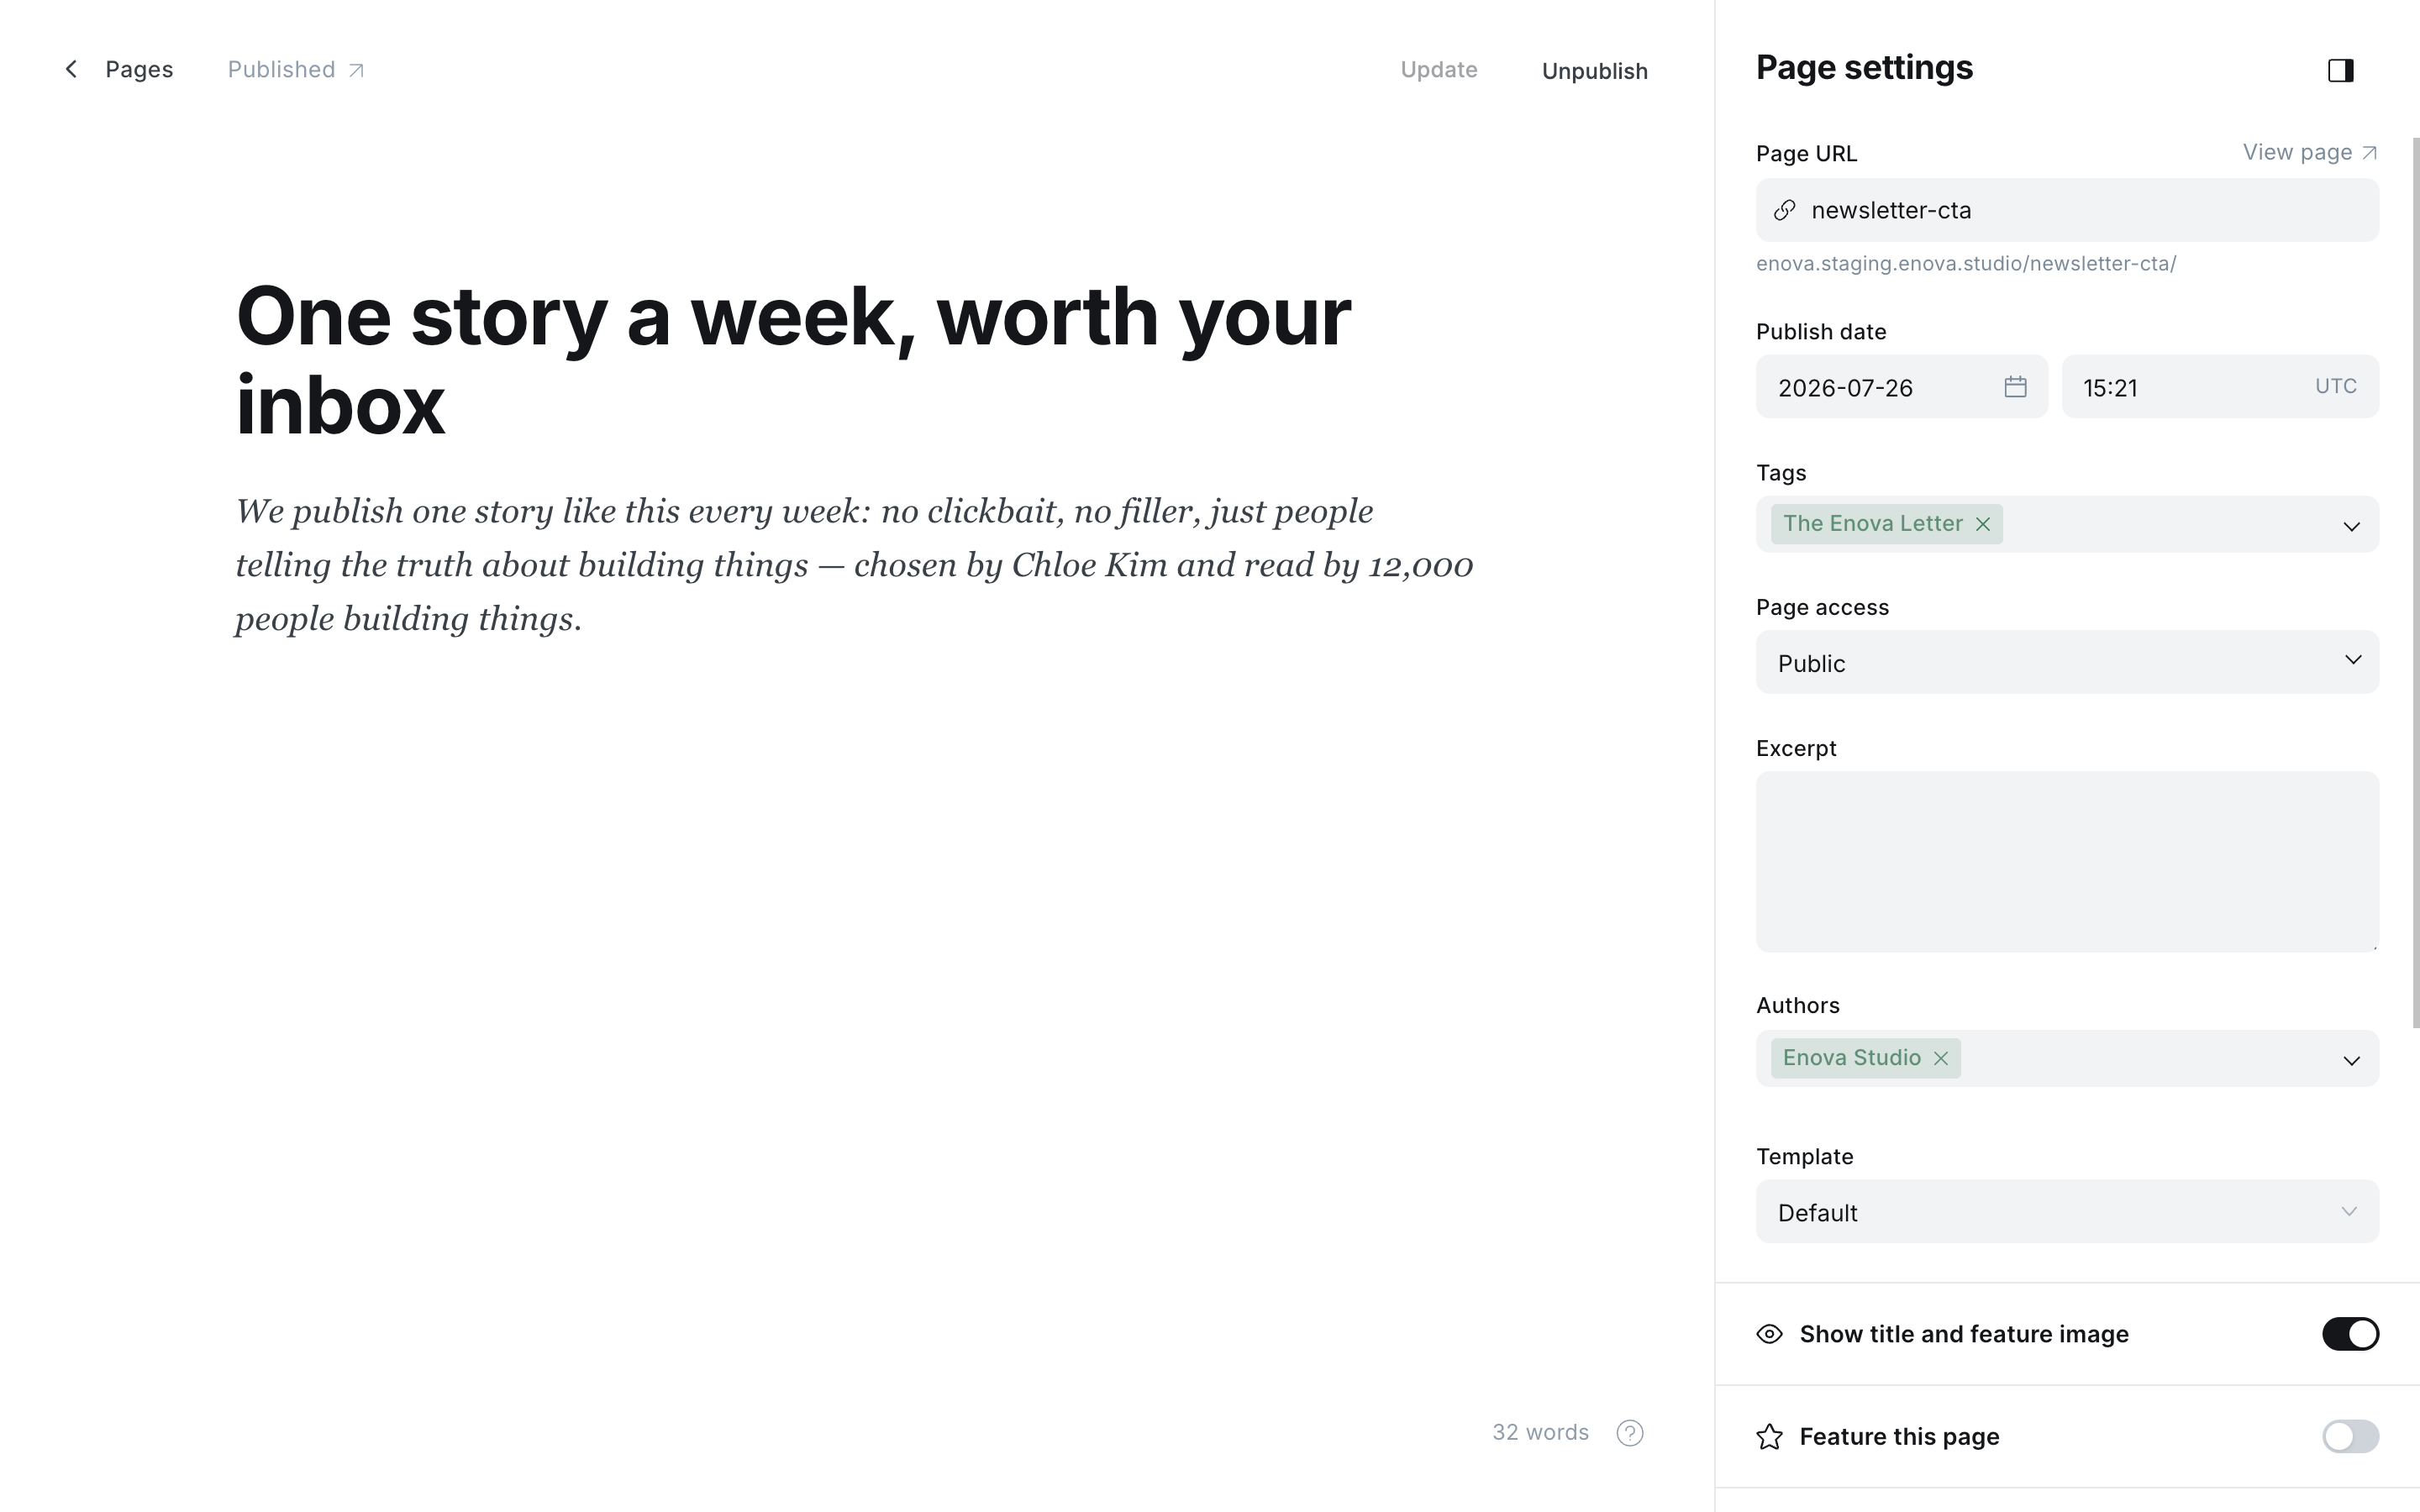Disable Show title and feature image toggle
The image size is (2420, 1512).
(x=2350, y=1334)
